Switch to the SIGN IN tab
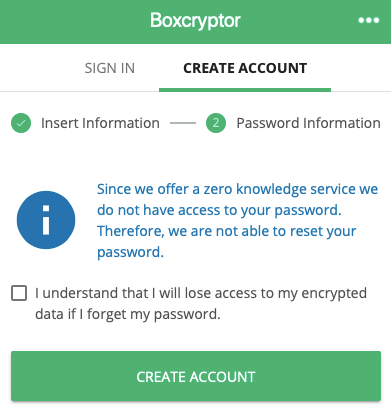This screenshot has height=418, width=391. [x=110, y=68]
